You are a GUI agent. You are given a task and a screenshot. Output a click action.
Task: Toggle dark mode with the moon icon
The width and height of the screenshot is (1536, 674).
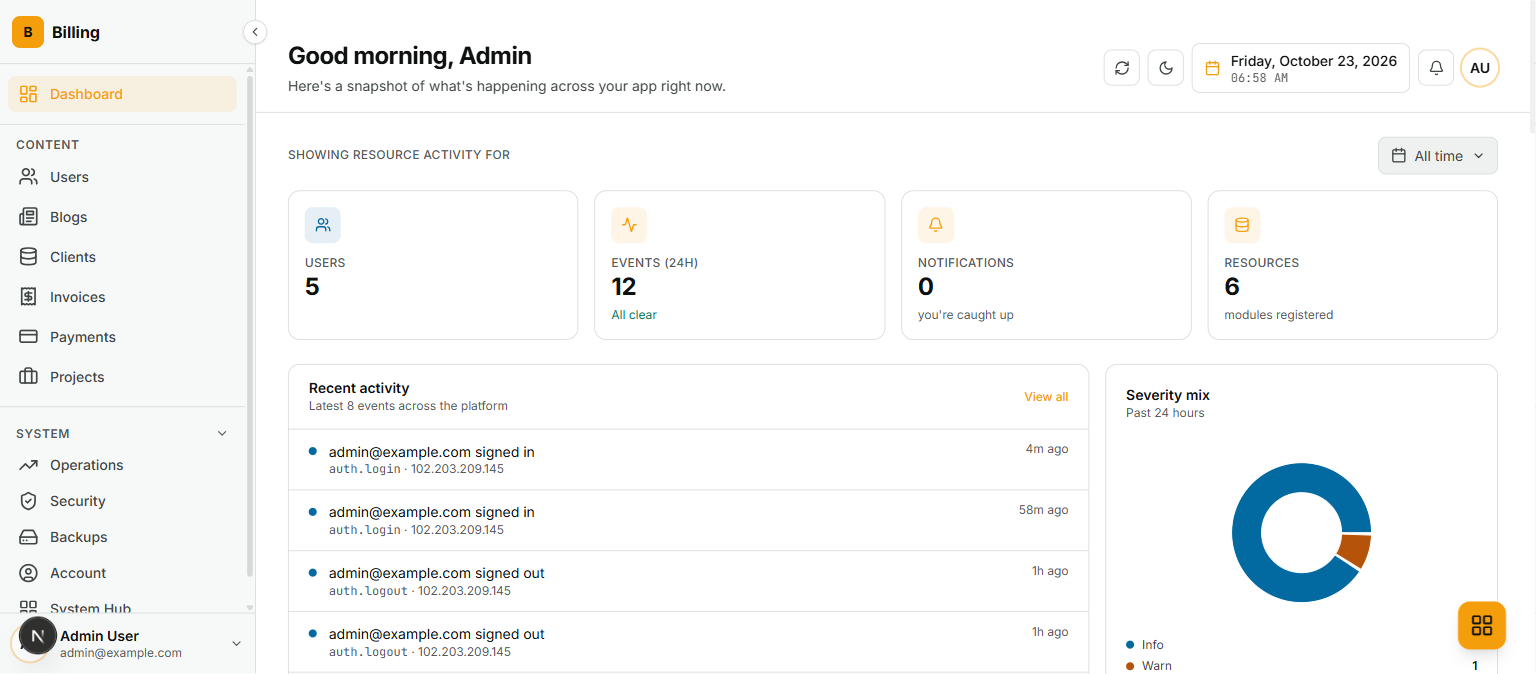(1166, 68)
